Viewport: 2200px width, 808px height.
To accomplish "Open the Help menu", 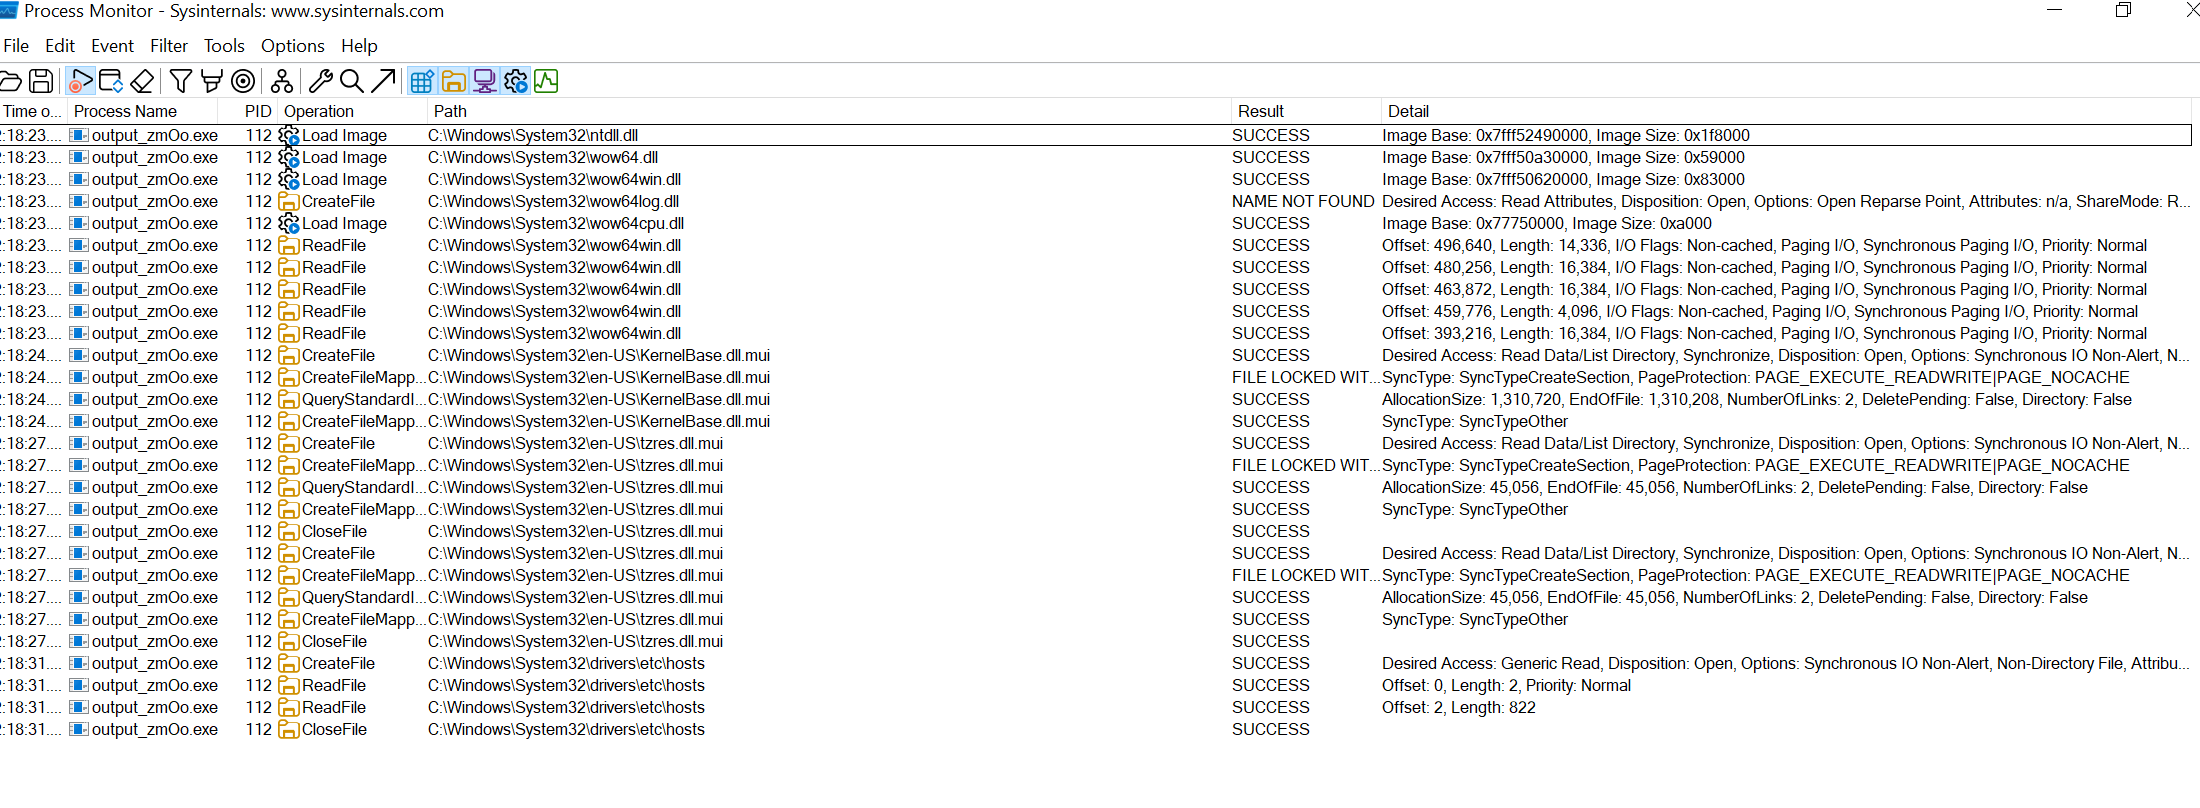I will (x=359, y=46).
